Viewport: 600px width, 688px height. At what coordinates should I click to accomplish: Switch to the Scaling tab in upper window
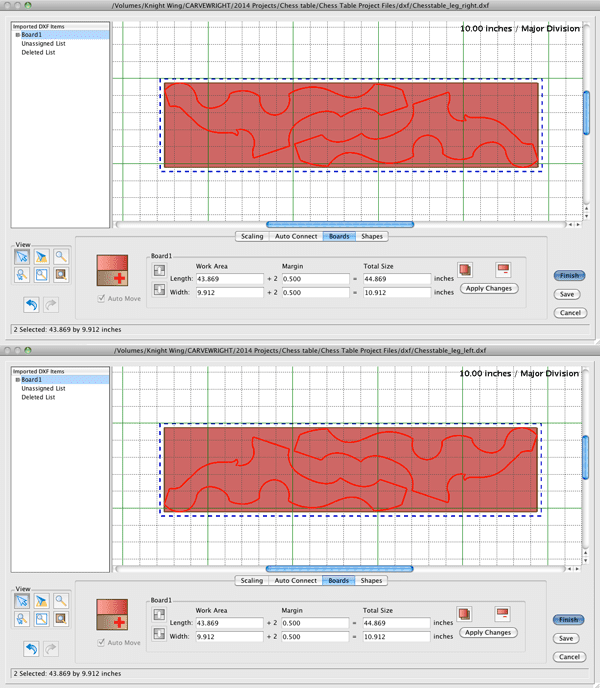[252, 236]
